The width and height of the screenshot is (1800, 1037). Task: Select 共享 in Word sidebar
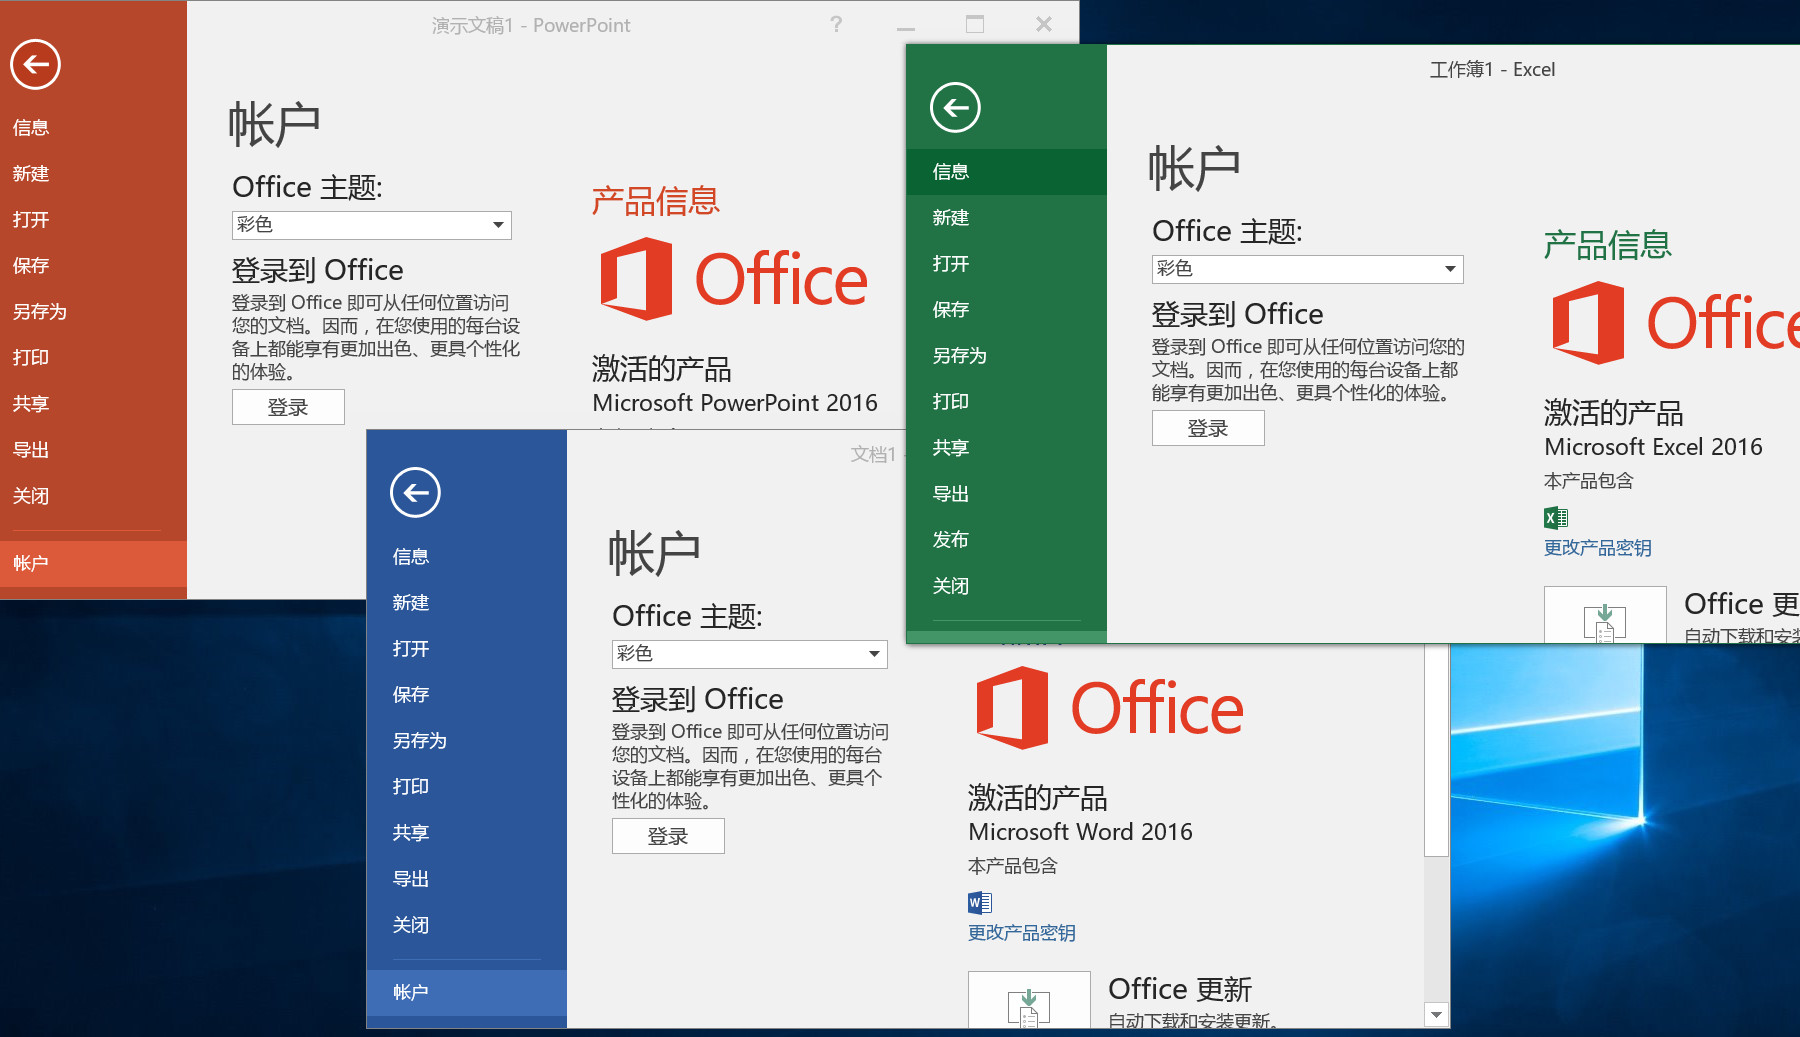pos(466,832)
